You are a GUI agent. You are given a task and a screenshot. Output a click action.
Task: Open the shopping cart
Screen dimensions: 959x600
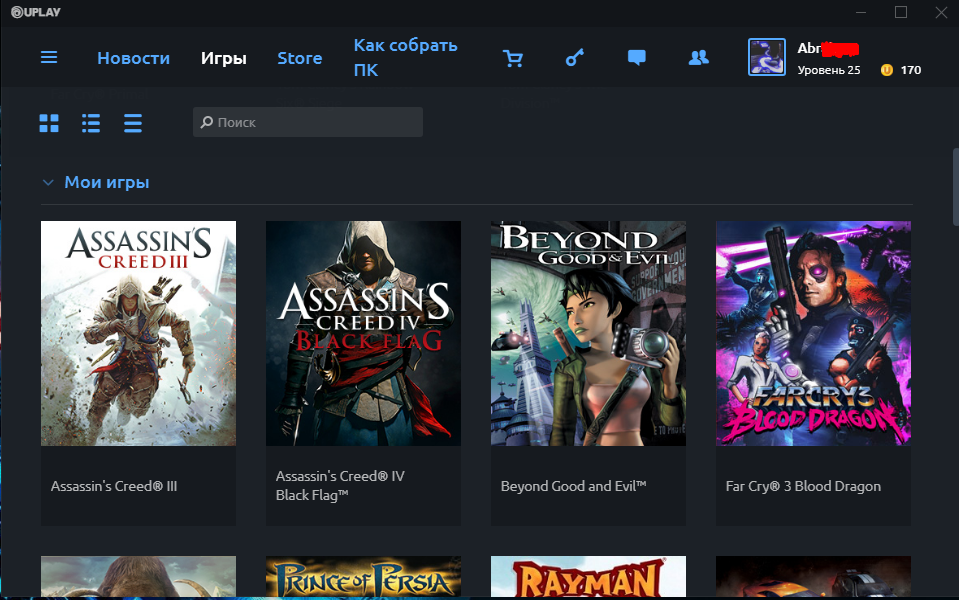[513, 58]
